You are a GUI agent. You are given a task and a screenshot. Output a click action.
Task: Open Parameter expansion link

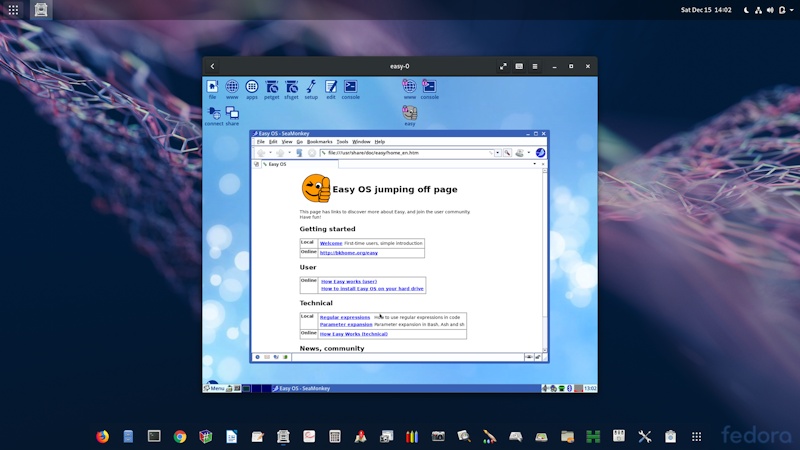coord(346,324)
